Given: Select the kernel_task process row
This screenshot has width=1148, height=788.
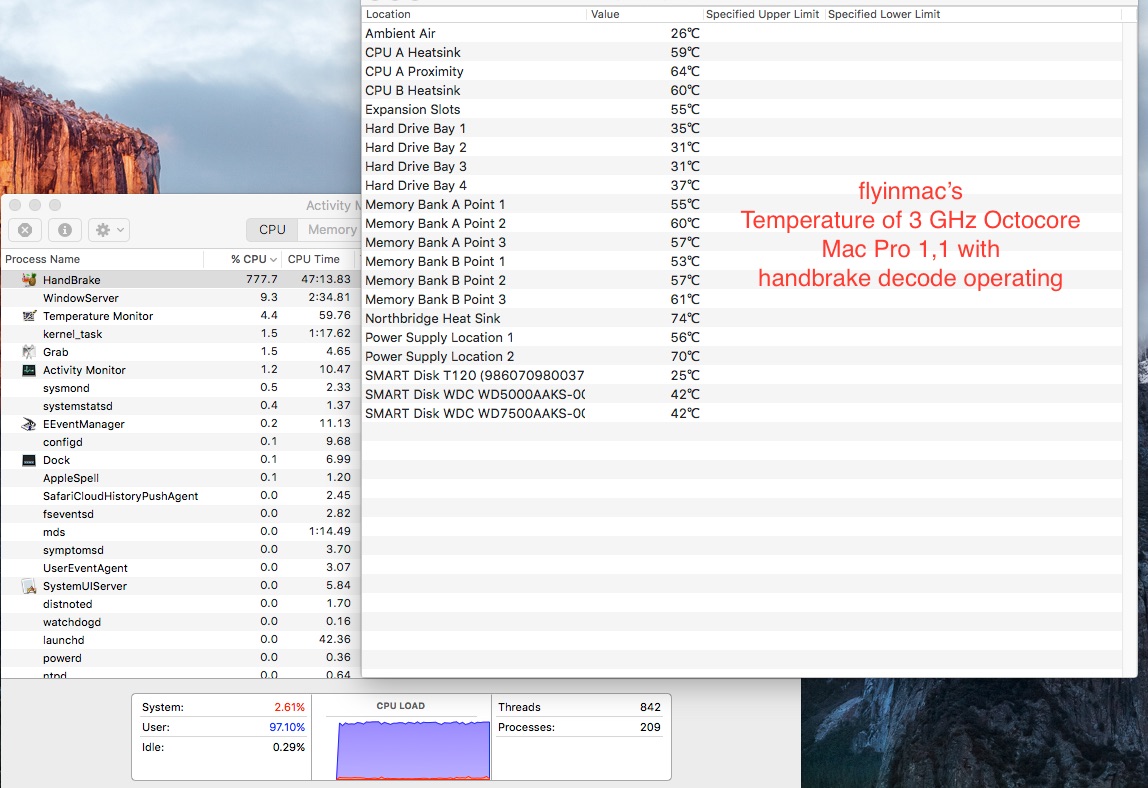Looking at the screenshot, I should 179,334.
